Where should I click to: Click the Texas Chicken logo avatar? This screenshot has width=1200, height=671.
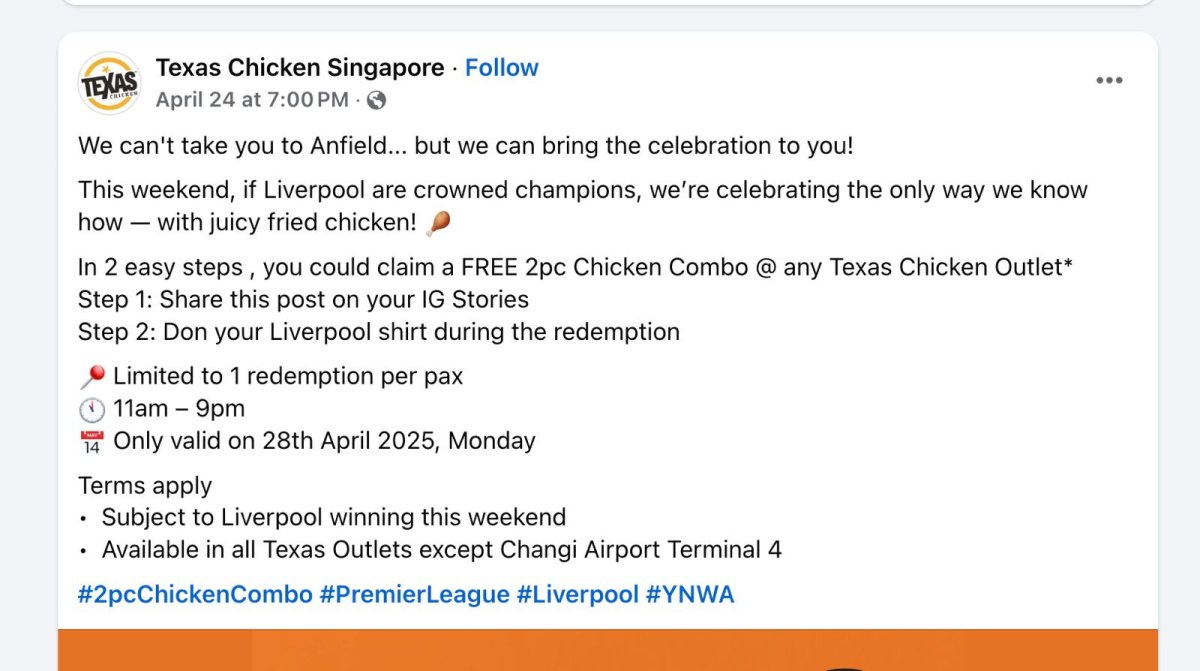tap(110, 83)
